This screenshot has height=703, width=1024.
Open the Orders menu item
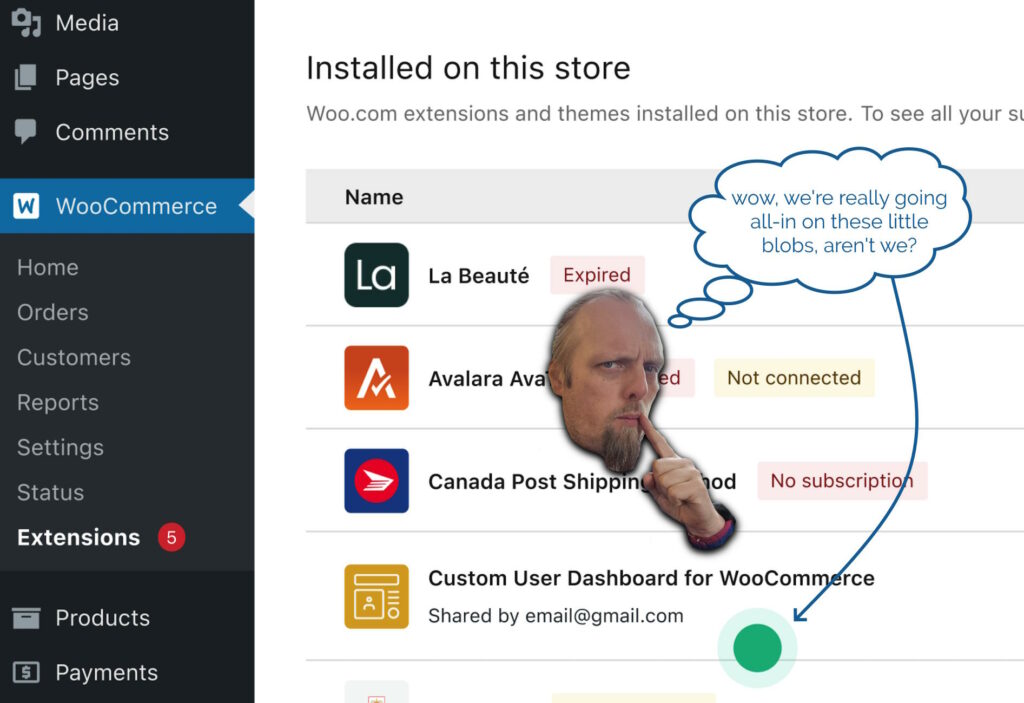pos(51,312)
